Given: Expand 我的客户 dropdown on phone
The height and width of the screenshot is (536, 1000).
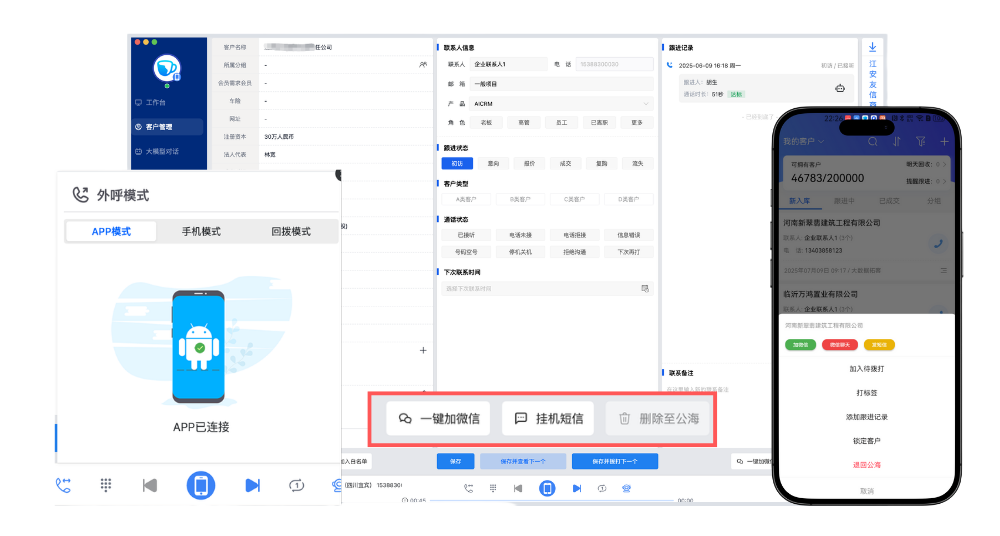Looking at the screenshot, I should click(804, 142).
